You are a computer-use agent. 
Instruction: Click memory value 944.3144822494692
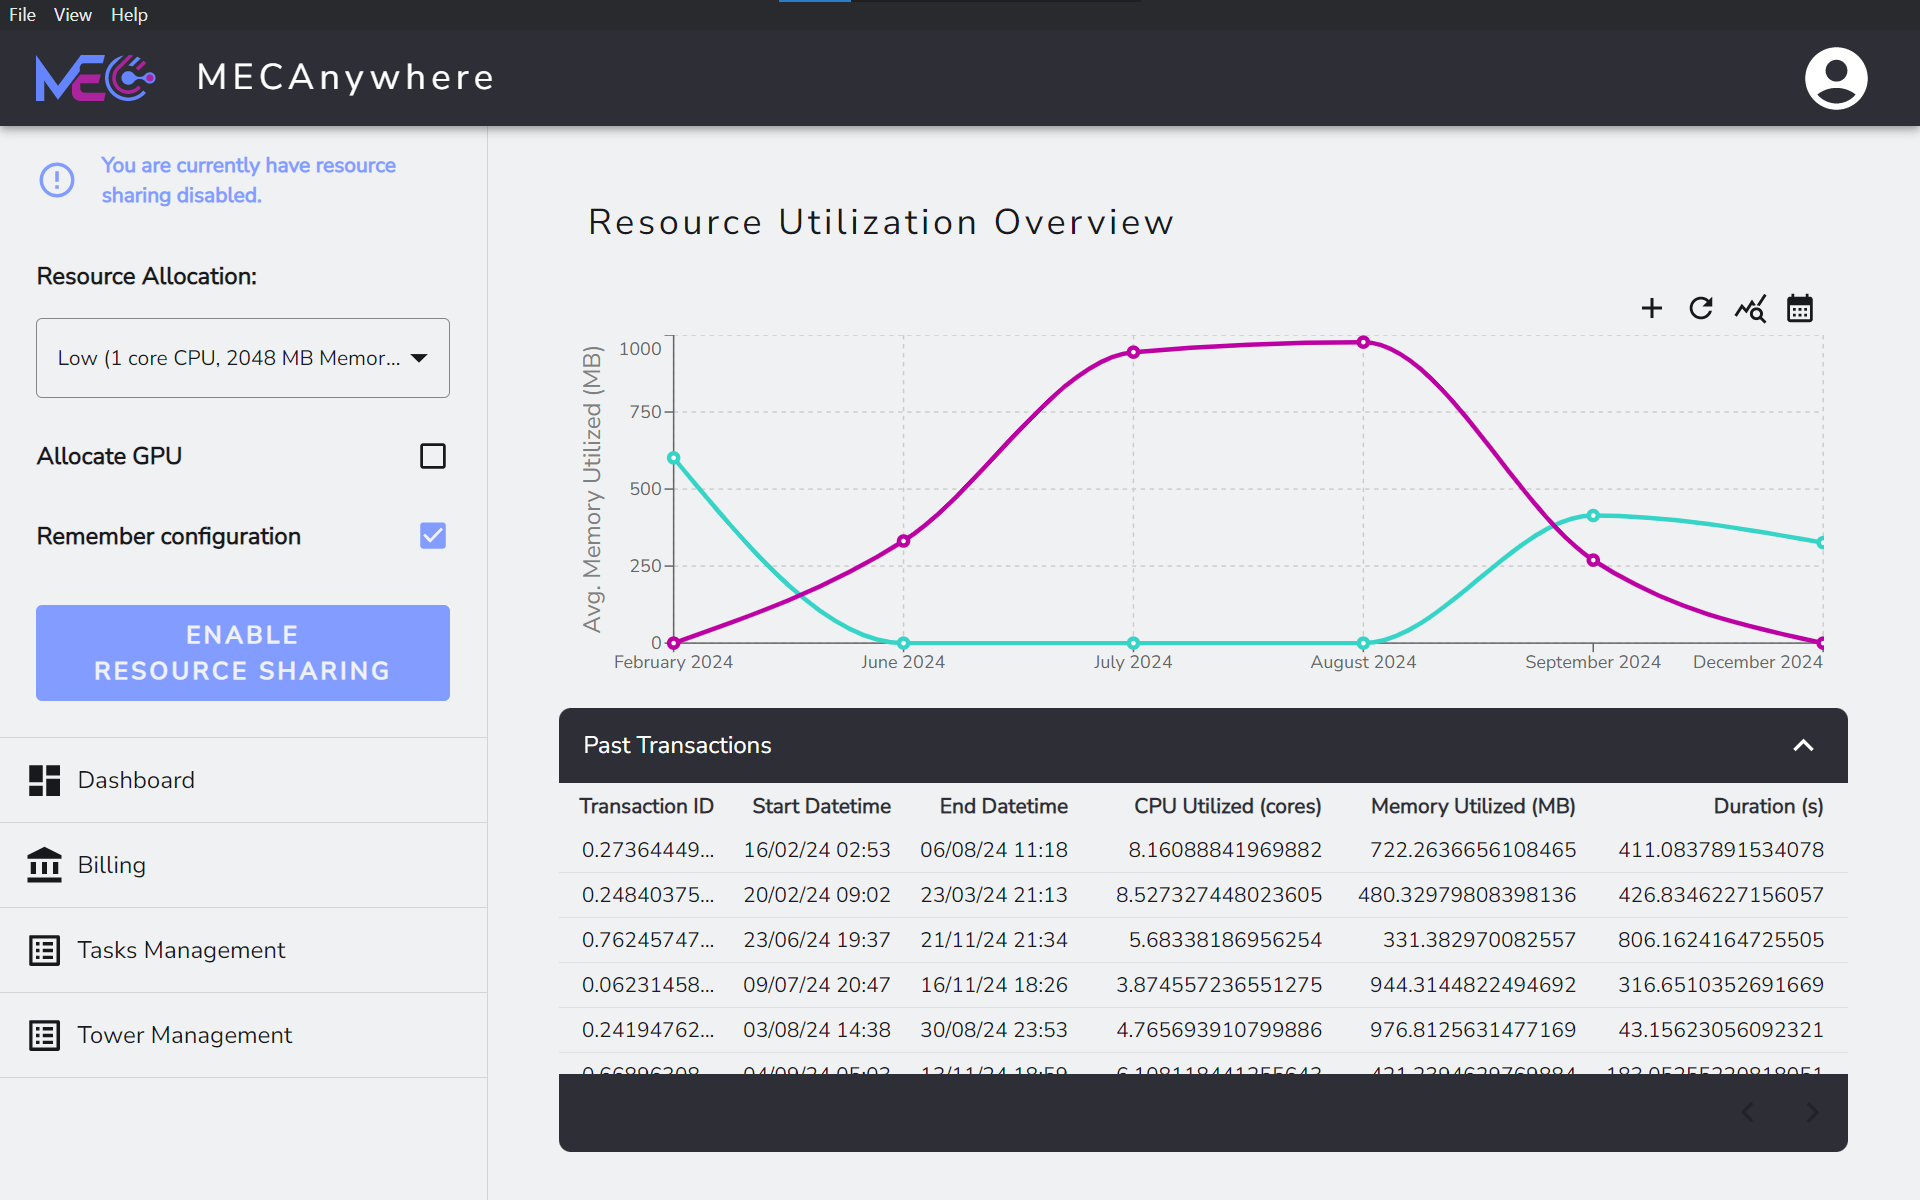coord(1473,985)
